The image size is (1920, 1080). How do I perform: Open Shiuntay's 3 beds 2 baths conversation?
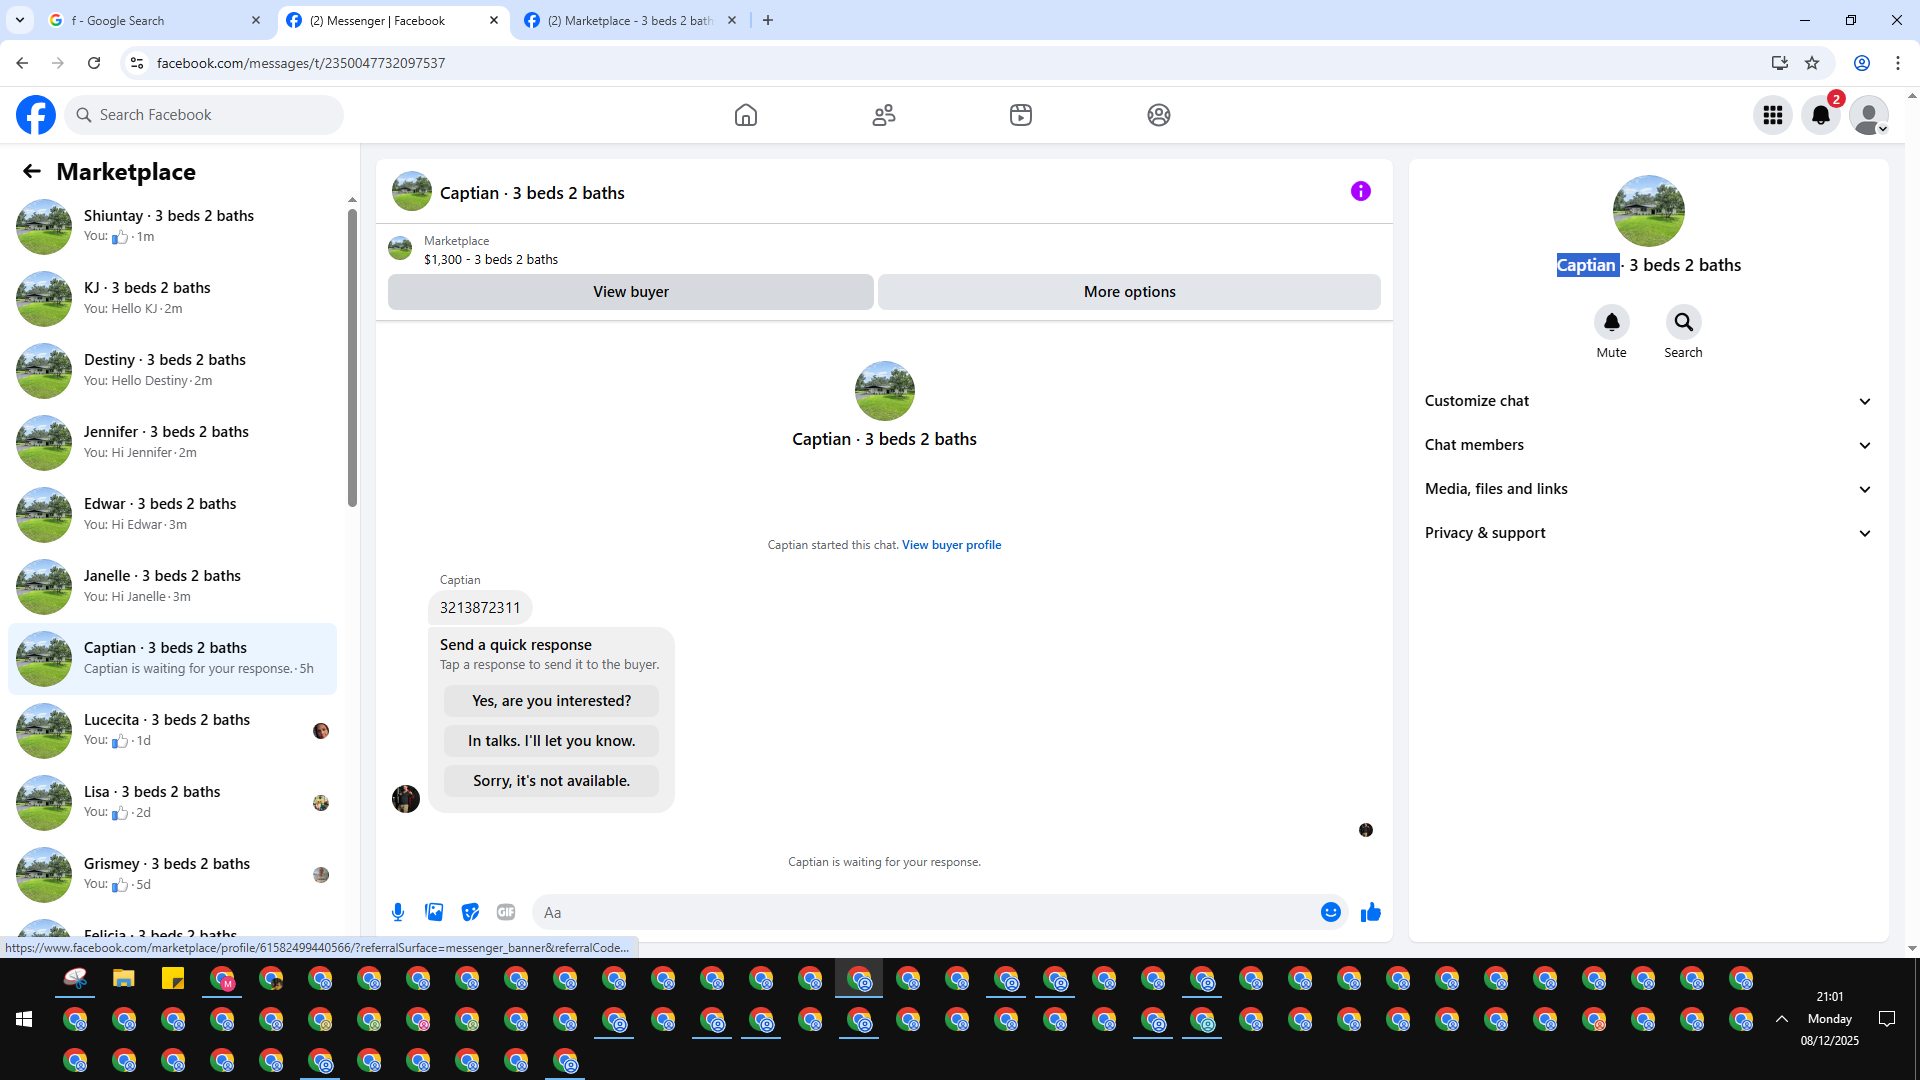(x=172, y=227)
